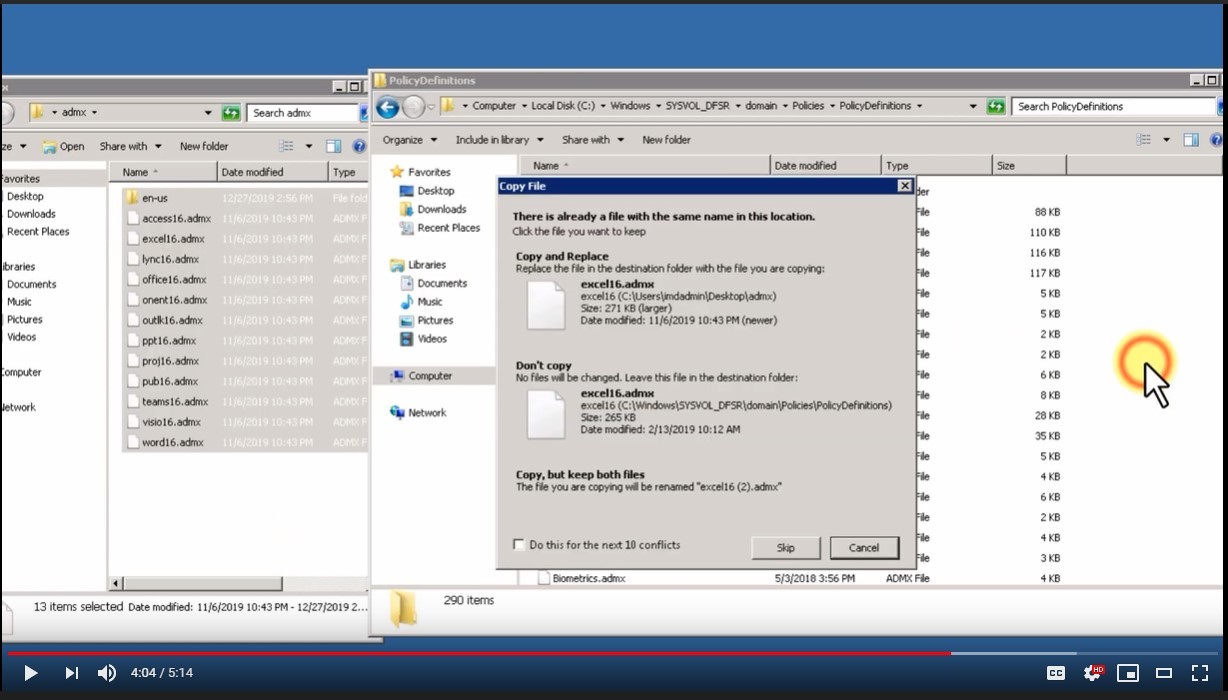Open Share with dropdown in PolicyDefinitions window
Screen dimensions: 1228x700
coord(592,140)
